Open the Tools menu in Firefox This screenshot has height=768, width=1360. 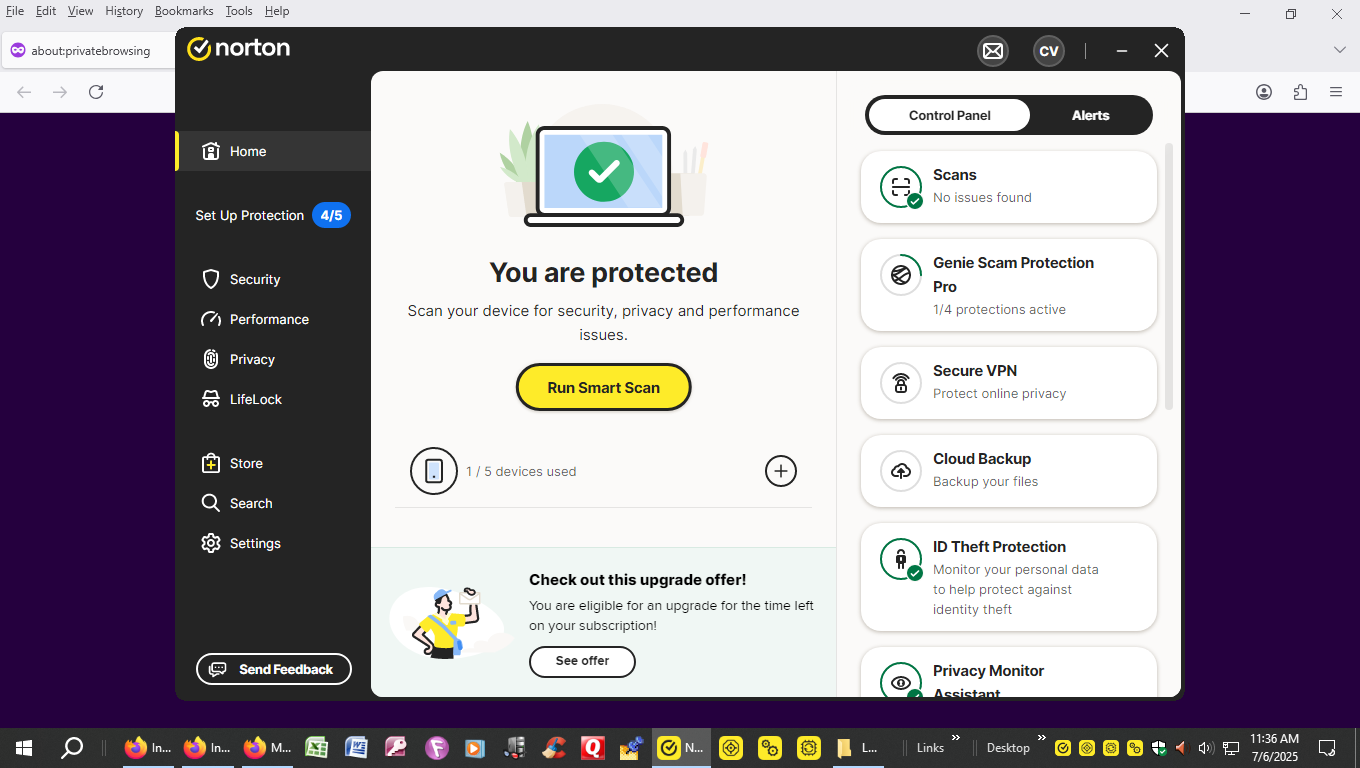click(x=239, y=11)
